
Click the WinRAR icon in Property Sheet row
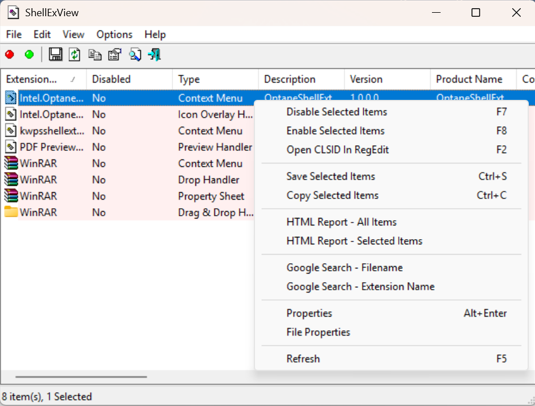(x=11, y=196)
